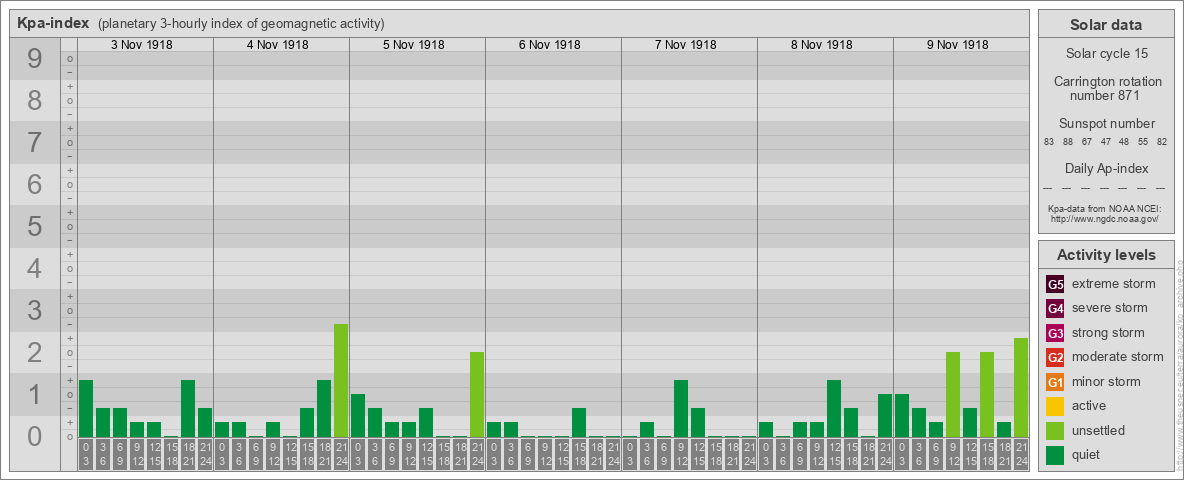The height and width of the screenshot is (480, 1184).
Task: Click the Solar data panel heading
Action: click(x=1105, y=25)
